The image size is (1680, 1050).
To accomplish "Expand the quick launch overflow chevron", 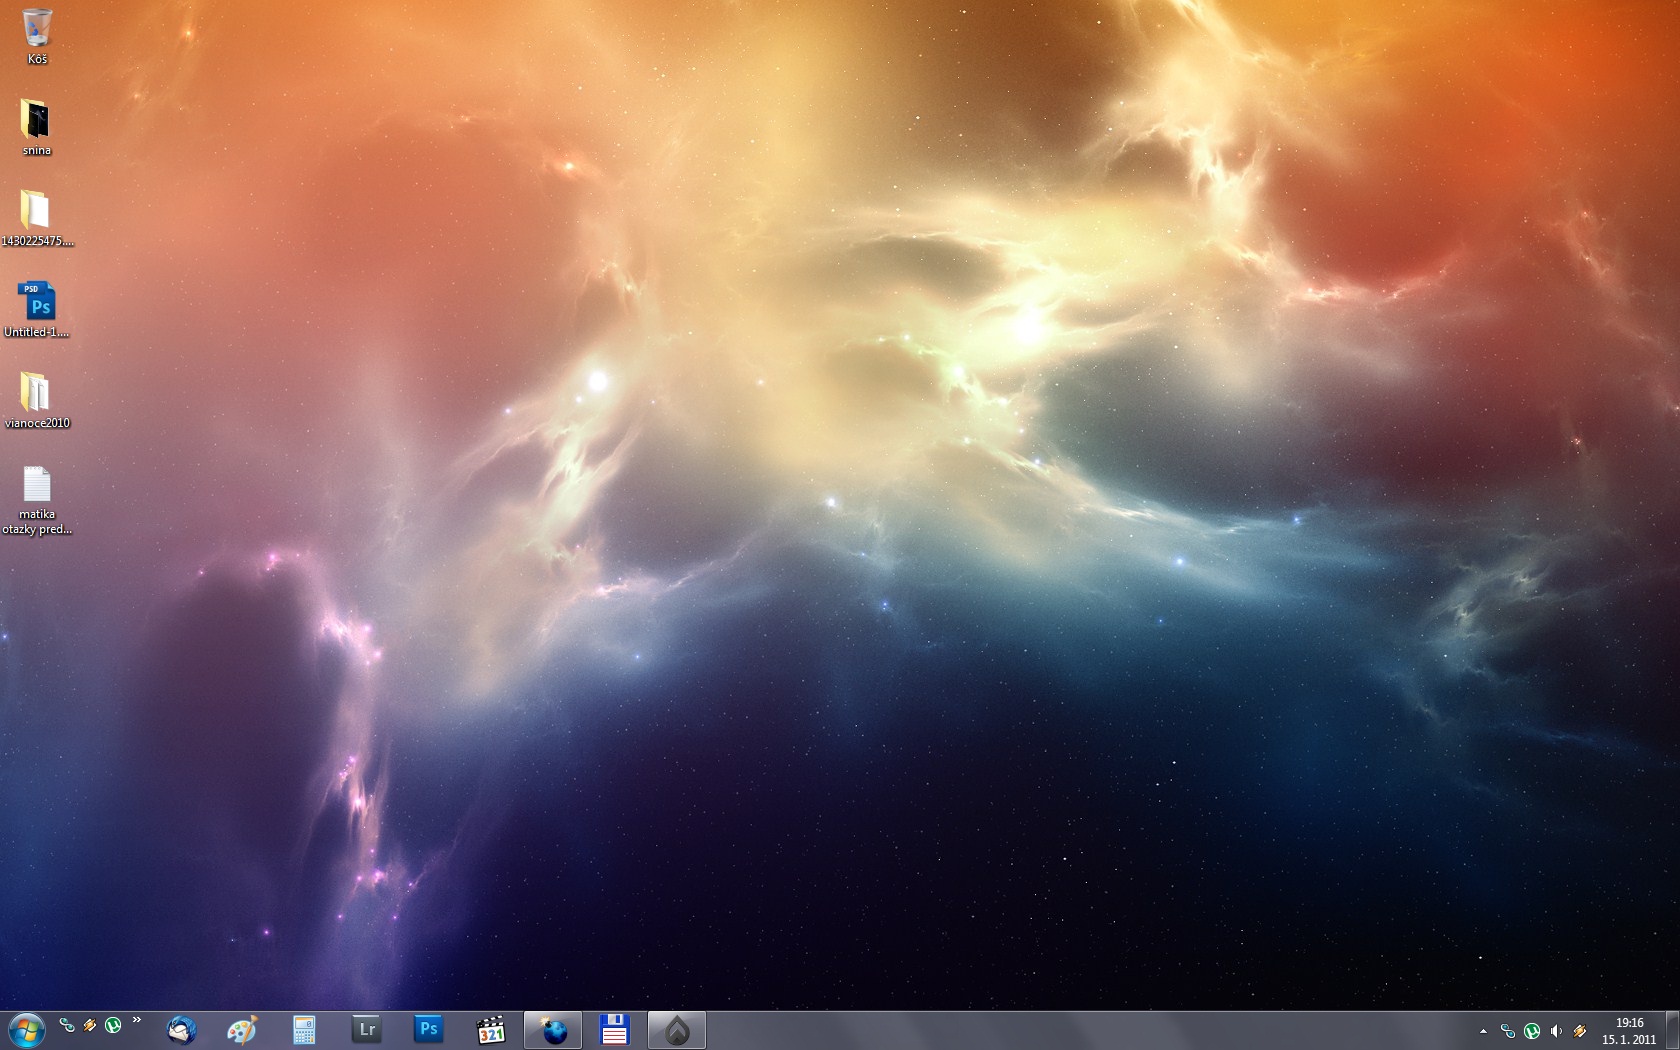I will tap(136, 1021).
